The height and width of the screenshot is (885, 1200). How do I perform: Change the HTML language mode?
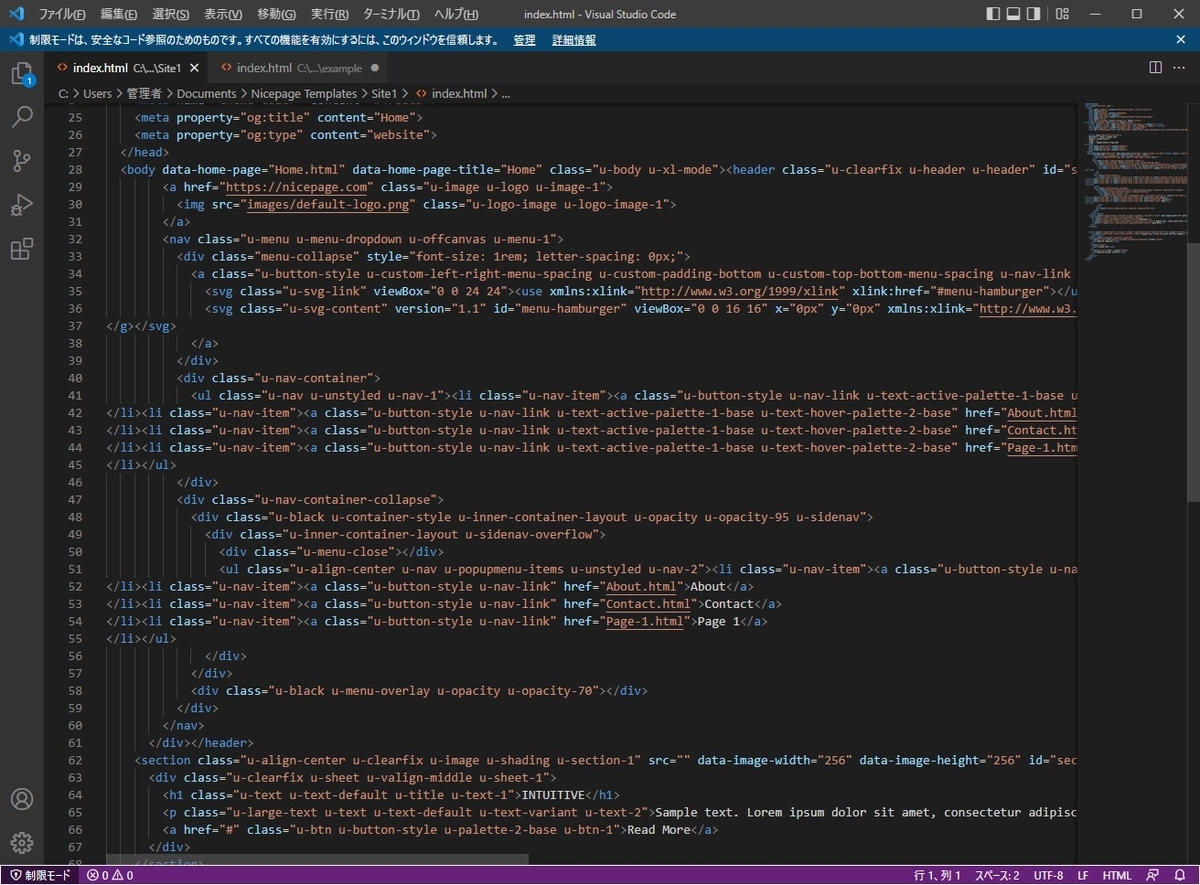point(1117,875)
